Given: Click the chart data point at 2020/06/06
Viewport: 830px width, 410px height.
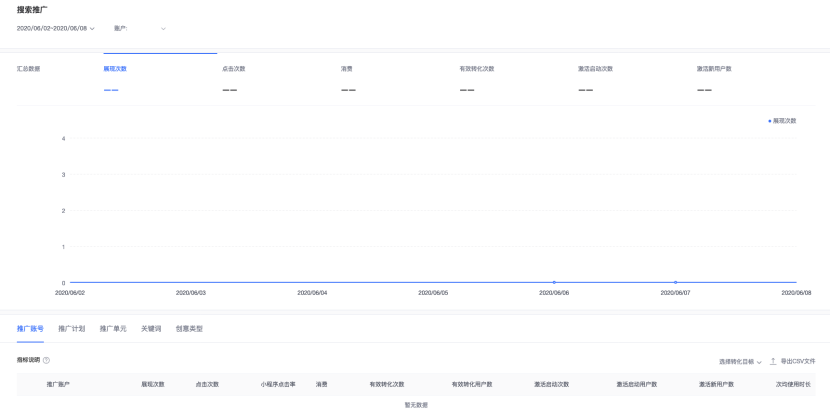Looking at the screenshot, I should pyautogui.click(x=554, y=282).
